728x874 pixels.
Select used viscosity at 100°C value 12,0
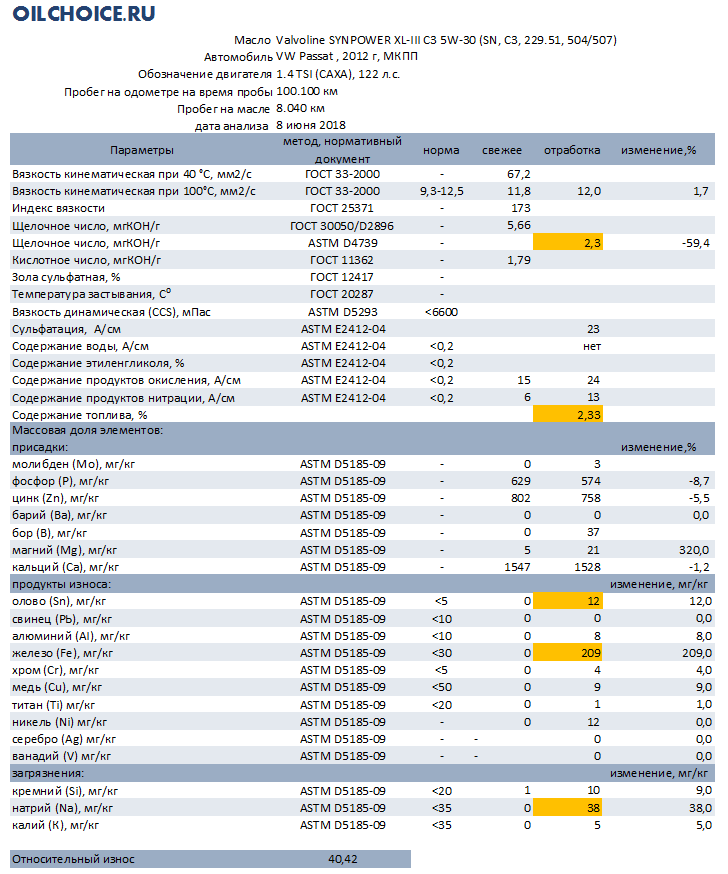pos(589,191)
